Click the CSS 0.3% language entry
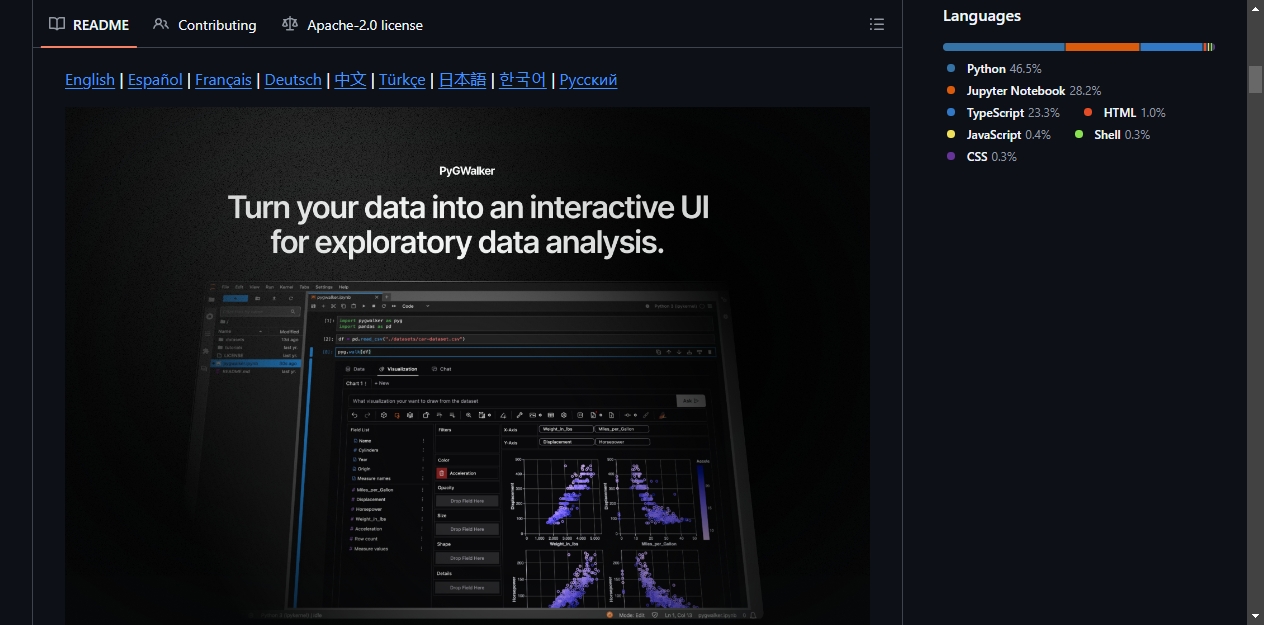This screenshot has height=625, width=1264. [981, 157]
